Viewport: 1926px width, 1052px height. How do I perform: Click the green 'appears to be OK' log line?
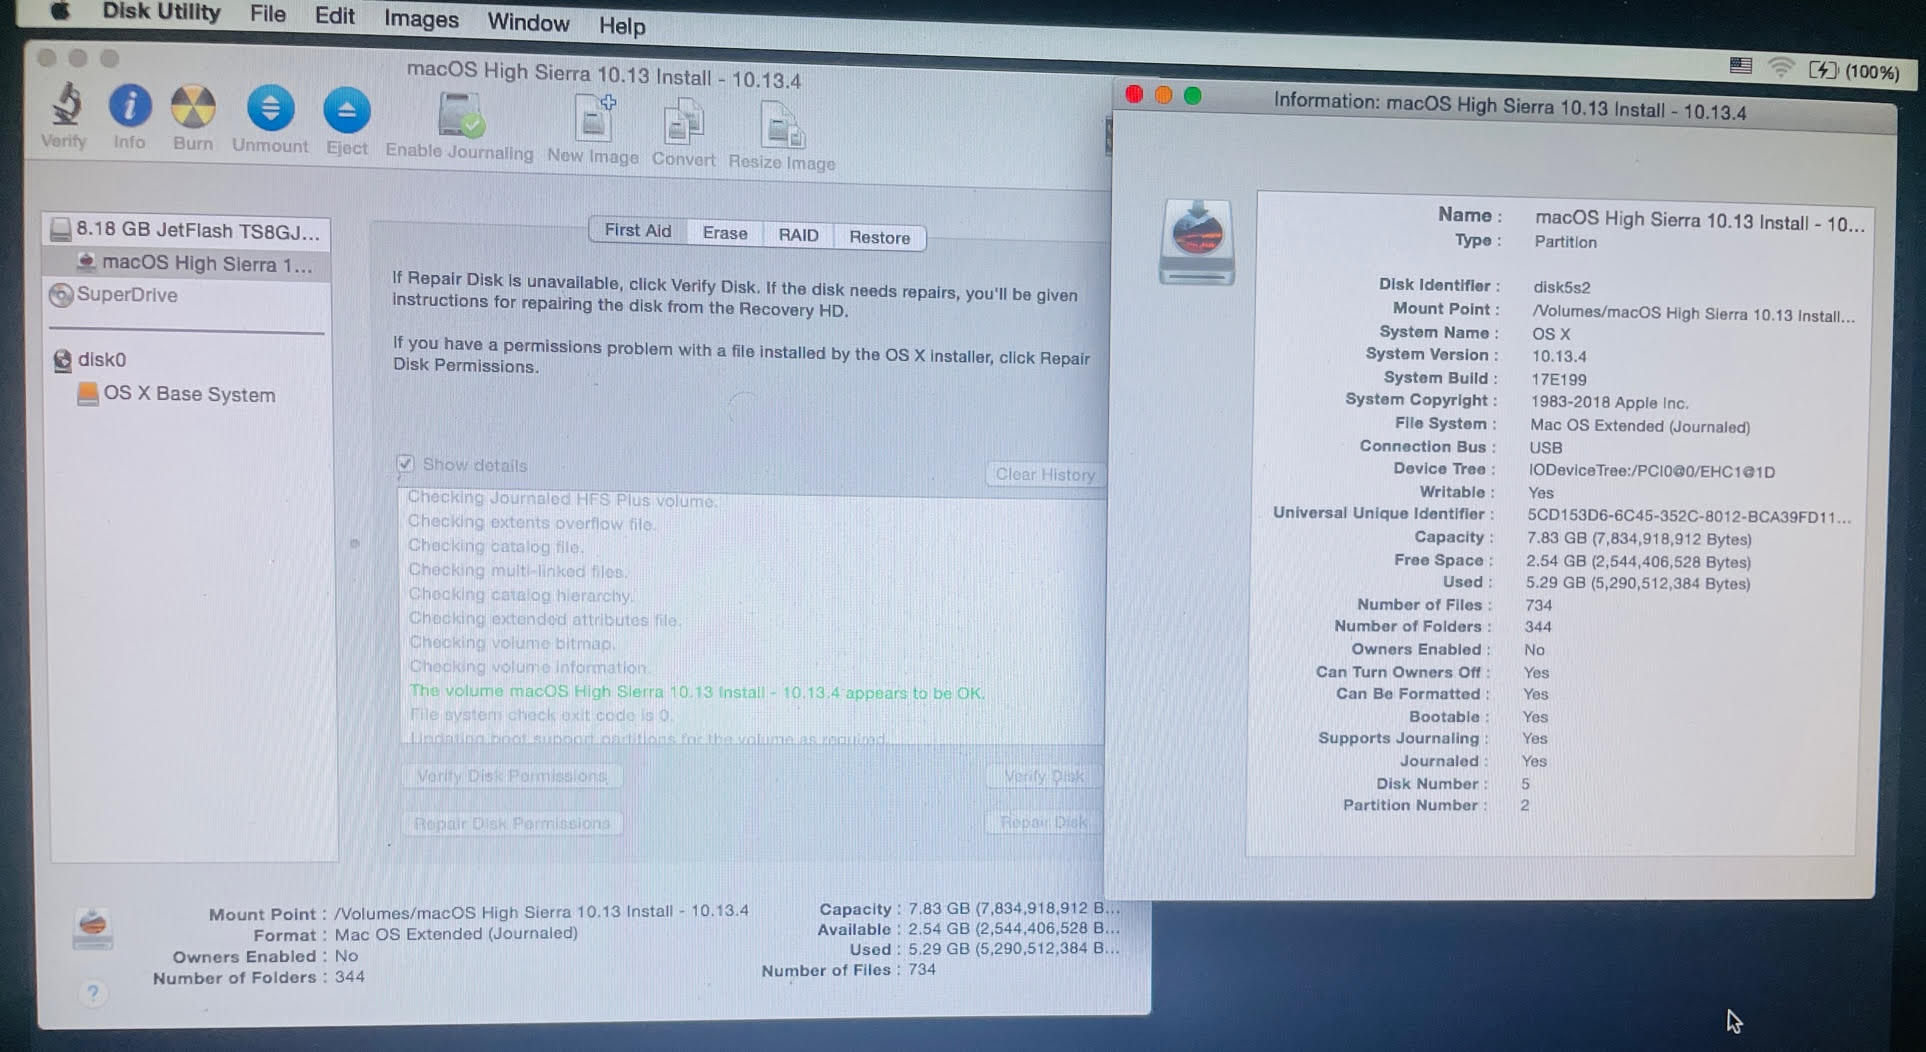click(x=697, y=692)
